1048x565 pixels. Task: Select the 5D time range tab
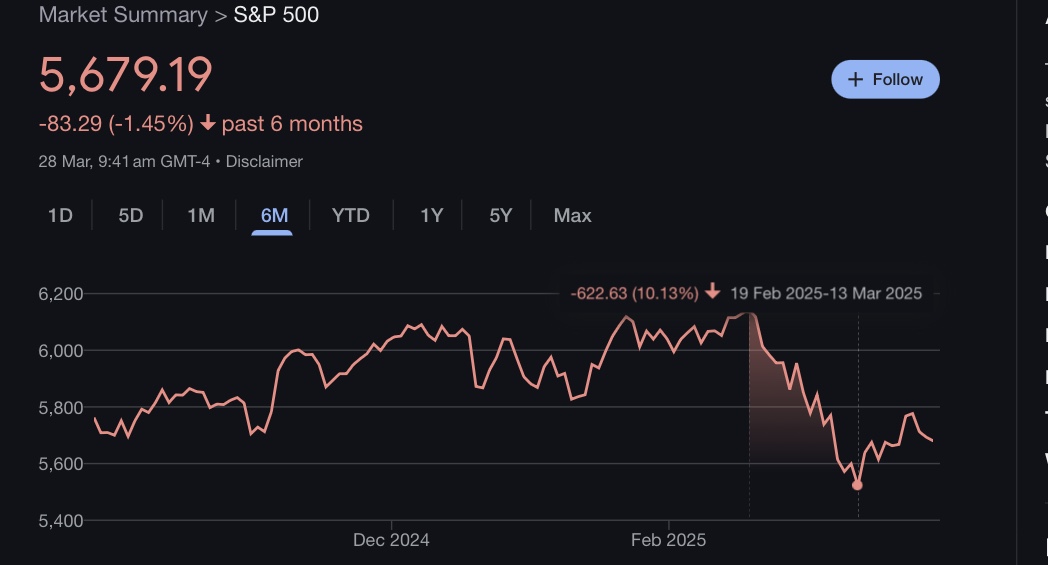click(x=131, y=215)
